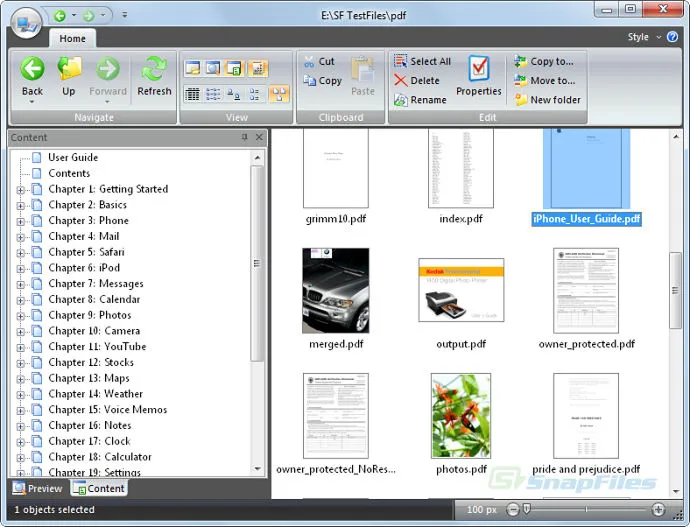Toggle the folder pane view button
The width and height of the screenshot is (690, 527).
(x=193, y=68)
